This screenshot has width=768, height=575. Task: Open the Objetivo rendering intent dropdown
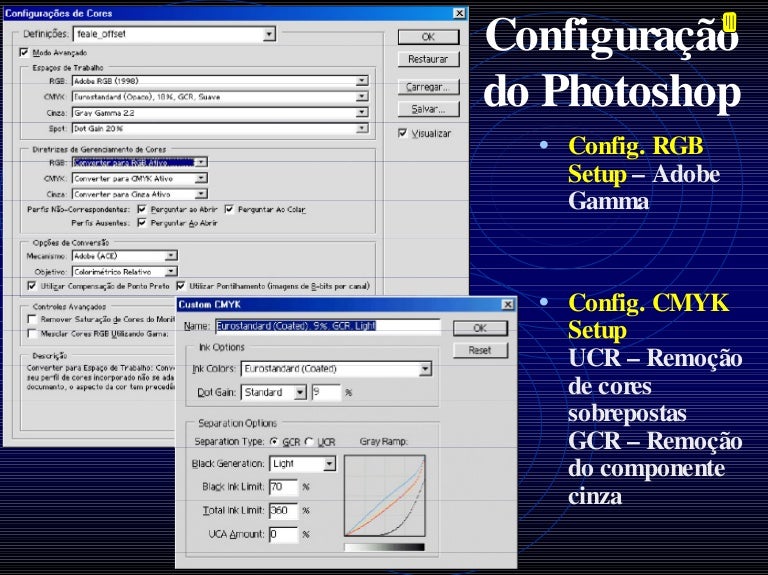[x=171, y=271]
